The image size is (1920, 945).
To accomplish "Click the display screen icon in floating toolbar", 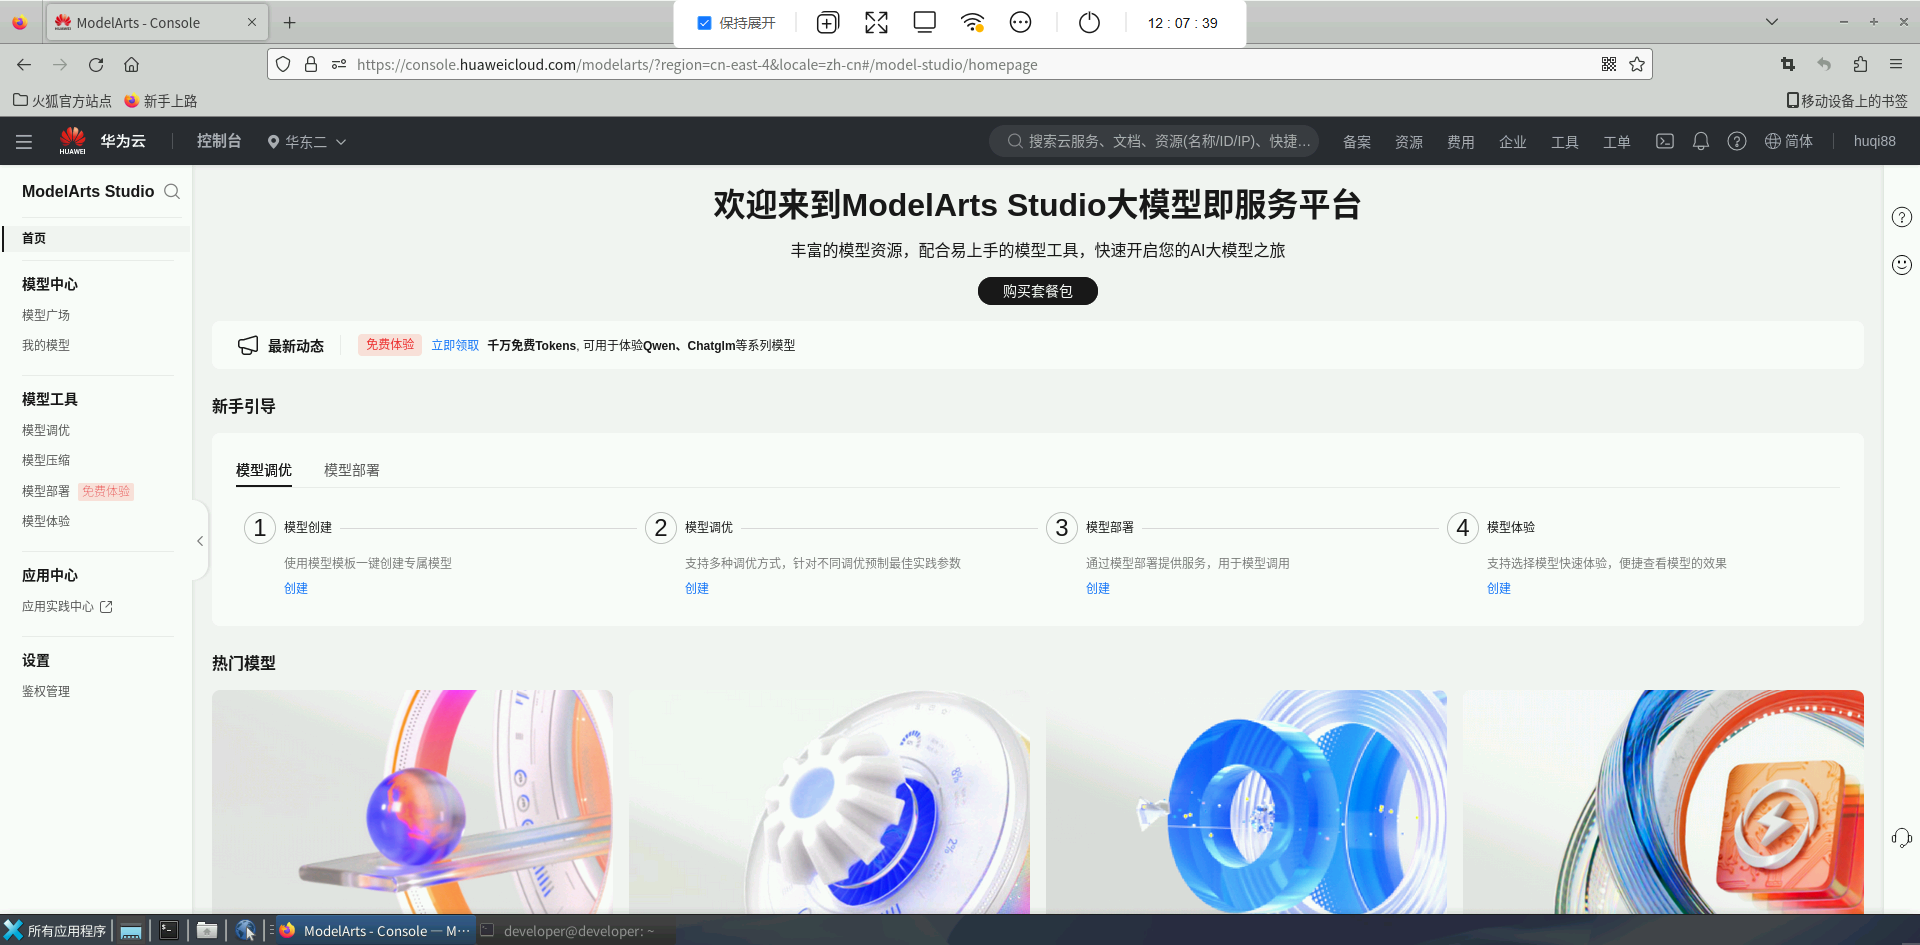I will pos(925,23).
